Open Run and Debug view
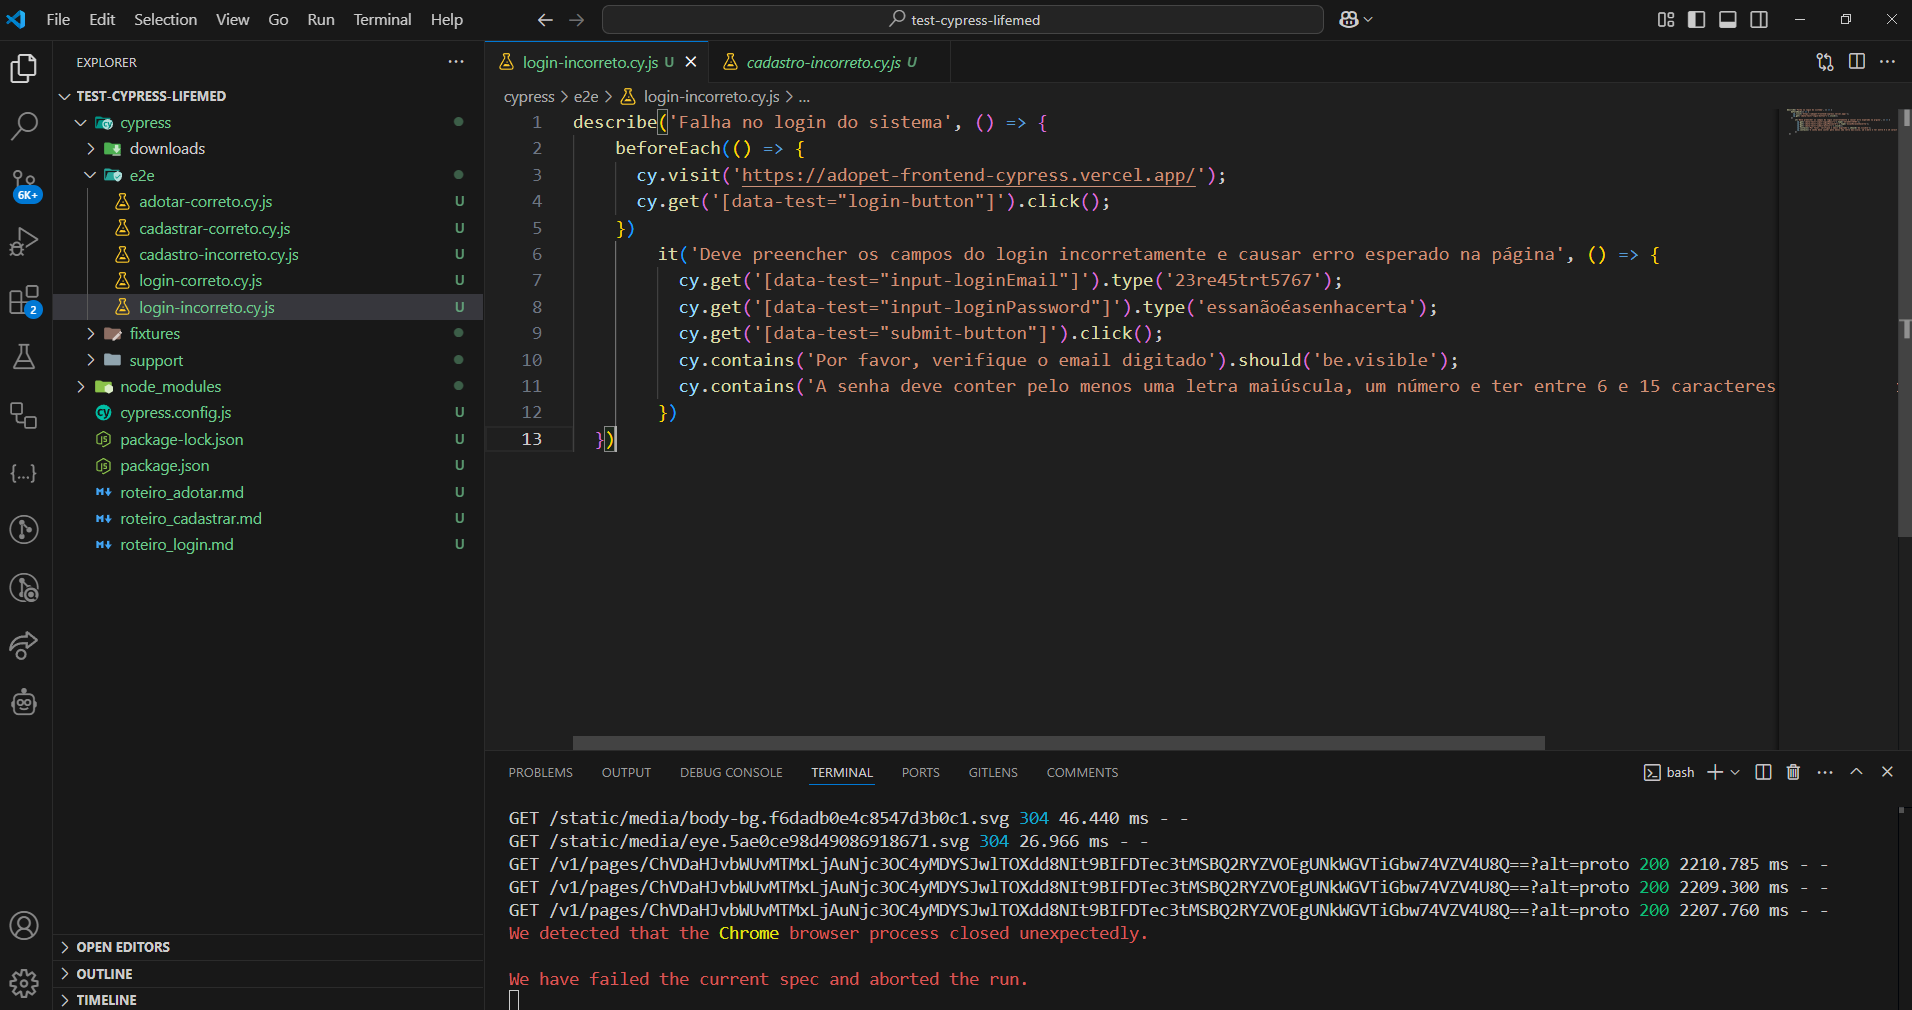1912x1010 pixels. [x=24, y=242]
